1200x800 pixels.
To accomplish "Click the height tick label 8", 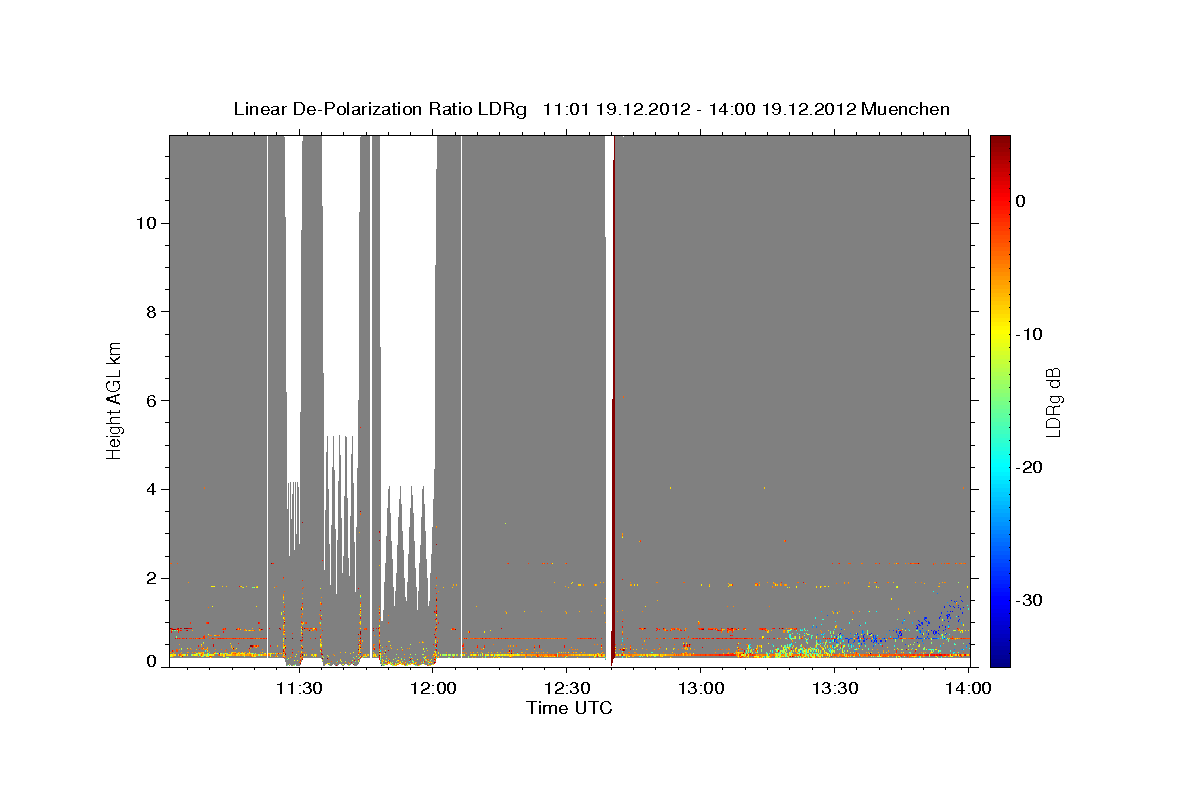I will click(151, 312).
